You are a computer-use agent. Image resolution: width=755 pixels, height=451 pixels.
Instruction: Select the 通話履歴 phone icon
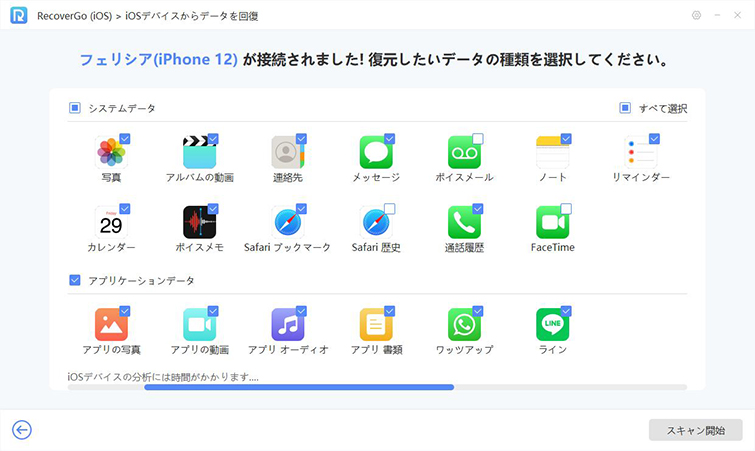(x=464, y=222)
